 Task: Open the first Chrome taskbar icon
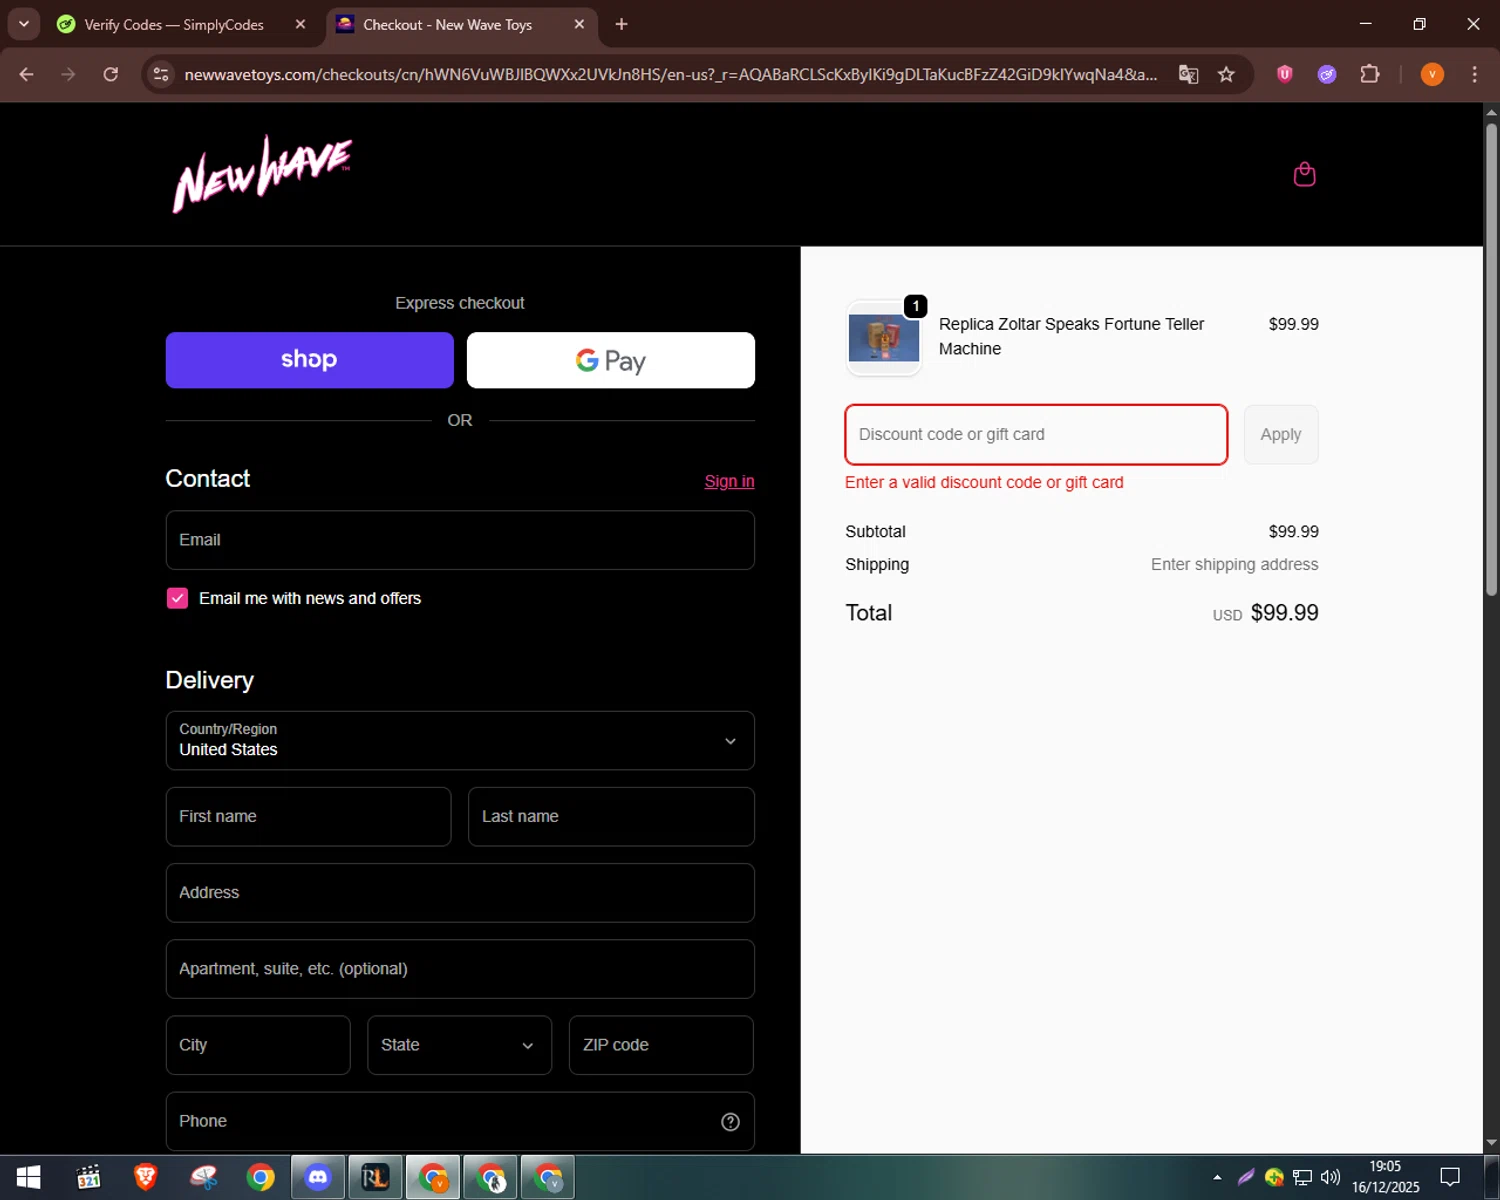261,1178
